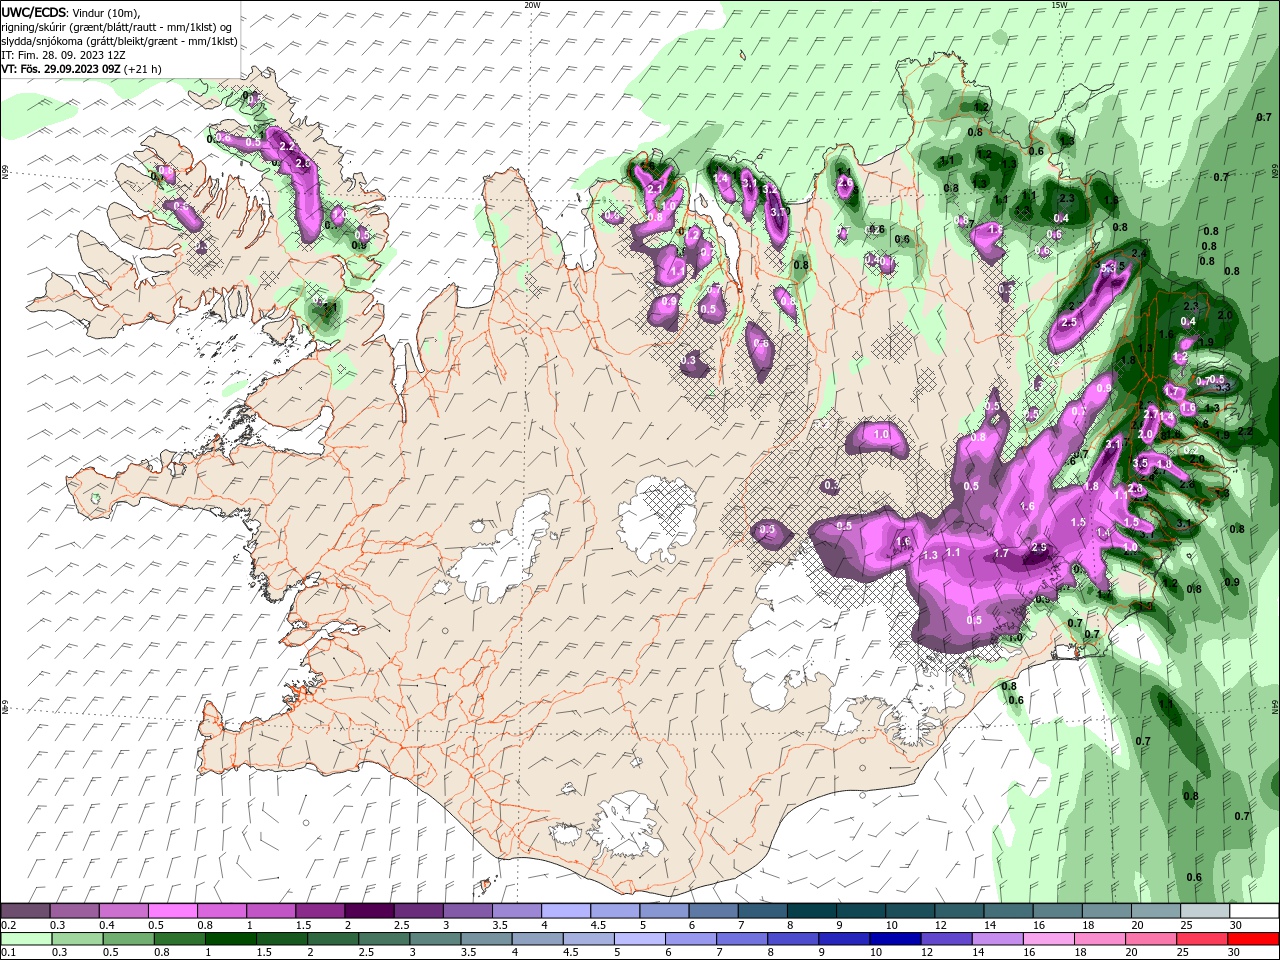The image size is (1280, 960).
Task: Click the '15W' longitude label at top
Action: [x=1059, y=5]
